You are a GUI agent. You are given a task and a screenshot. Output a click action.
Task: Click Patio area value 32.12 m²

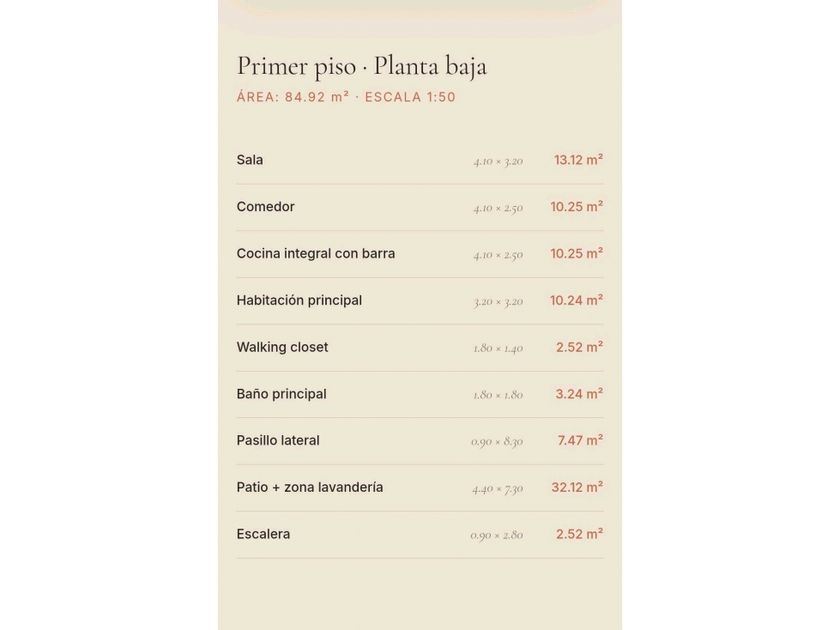click(x=578, y=488)
